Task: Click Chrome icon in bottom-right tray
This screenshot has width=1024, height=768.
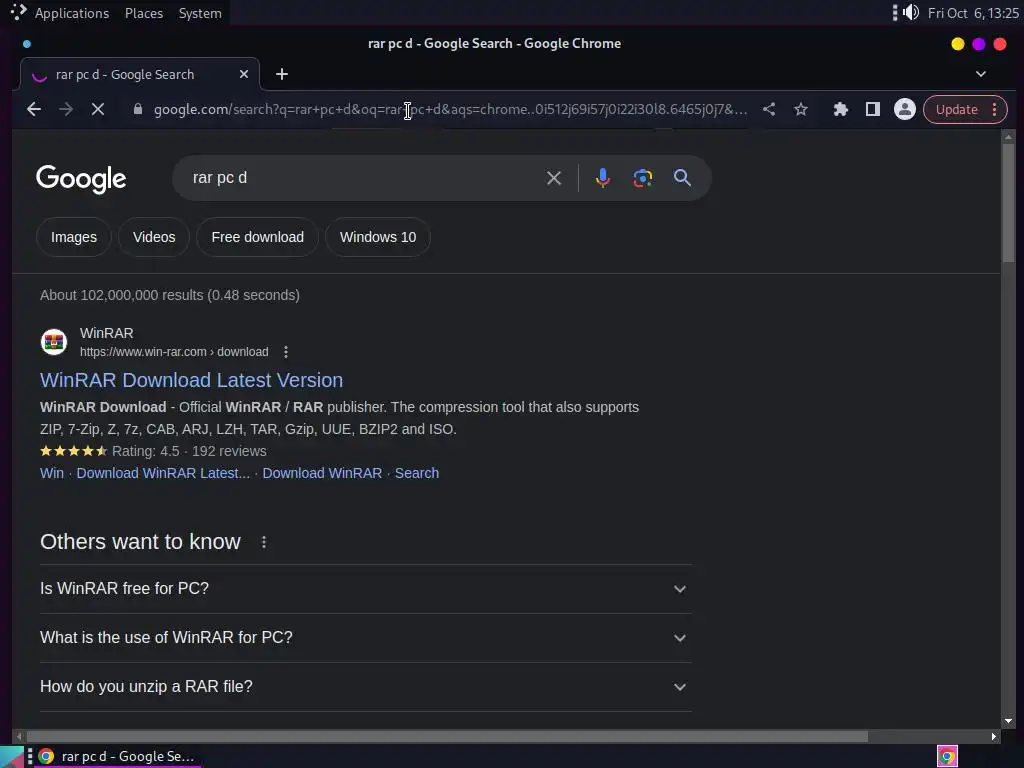Action: [x=947, y=756]
